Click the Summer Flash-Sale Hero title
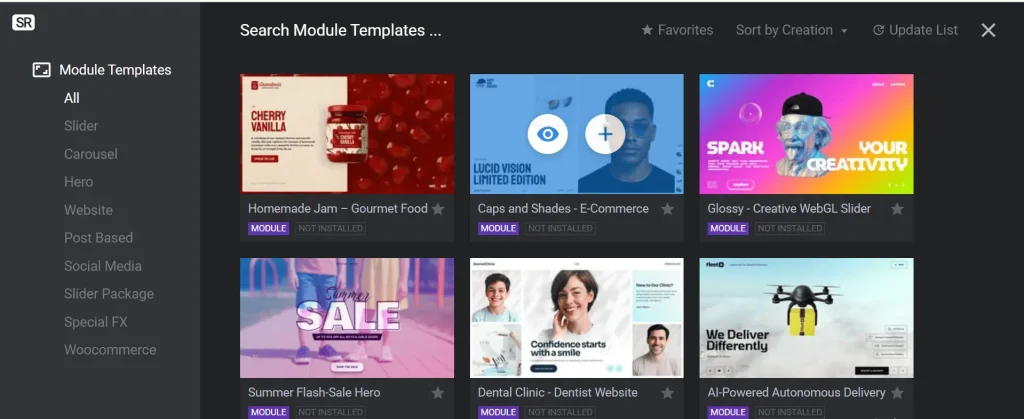The height and width of the screenshot is (419, 1024). coord(314,393)
